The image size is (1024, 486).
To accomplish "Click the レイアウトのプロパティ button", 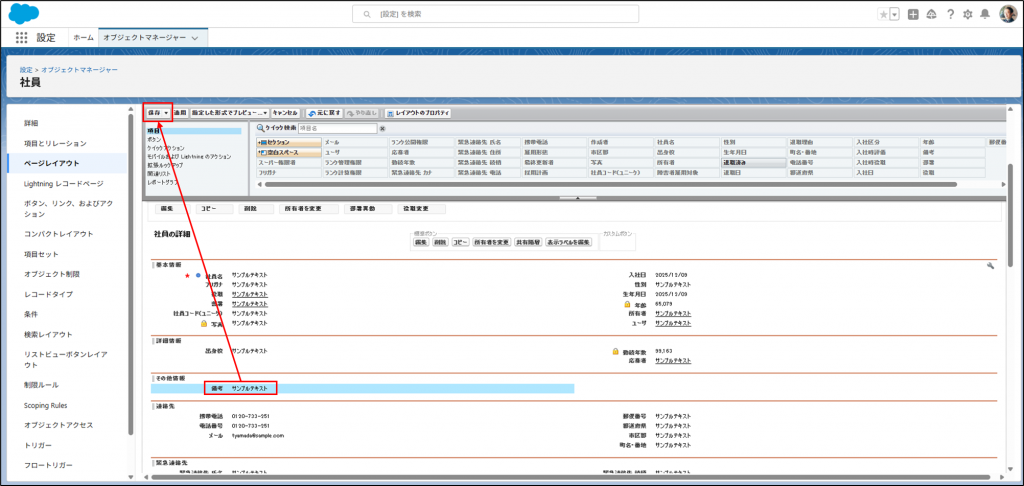I will (417, 113).
